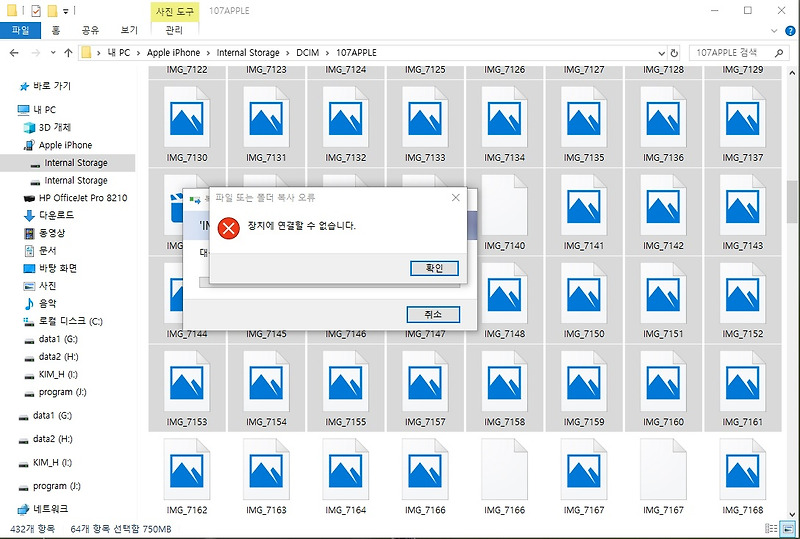Switch to the large icons view in the status bar
The width and height of the screenshot is (800, 539).
click(788, 529)
